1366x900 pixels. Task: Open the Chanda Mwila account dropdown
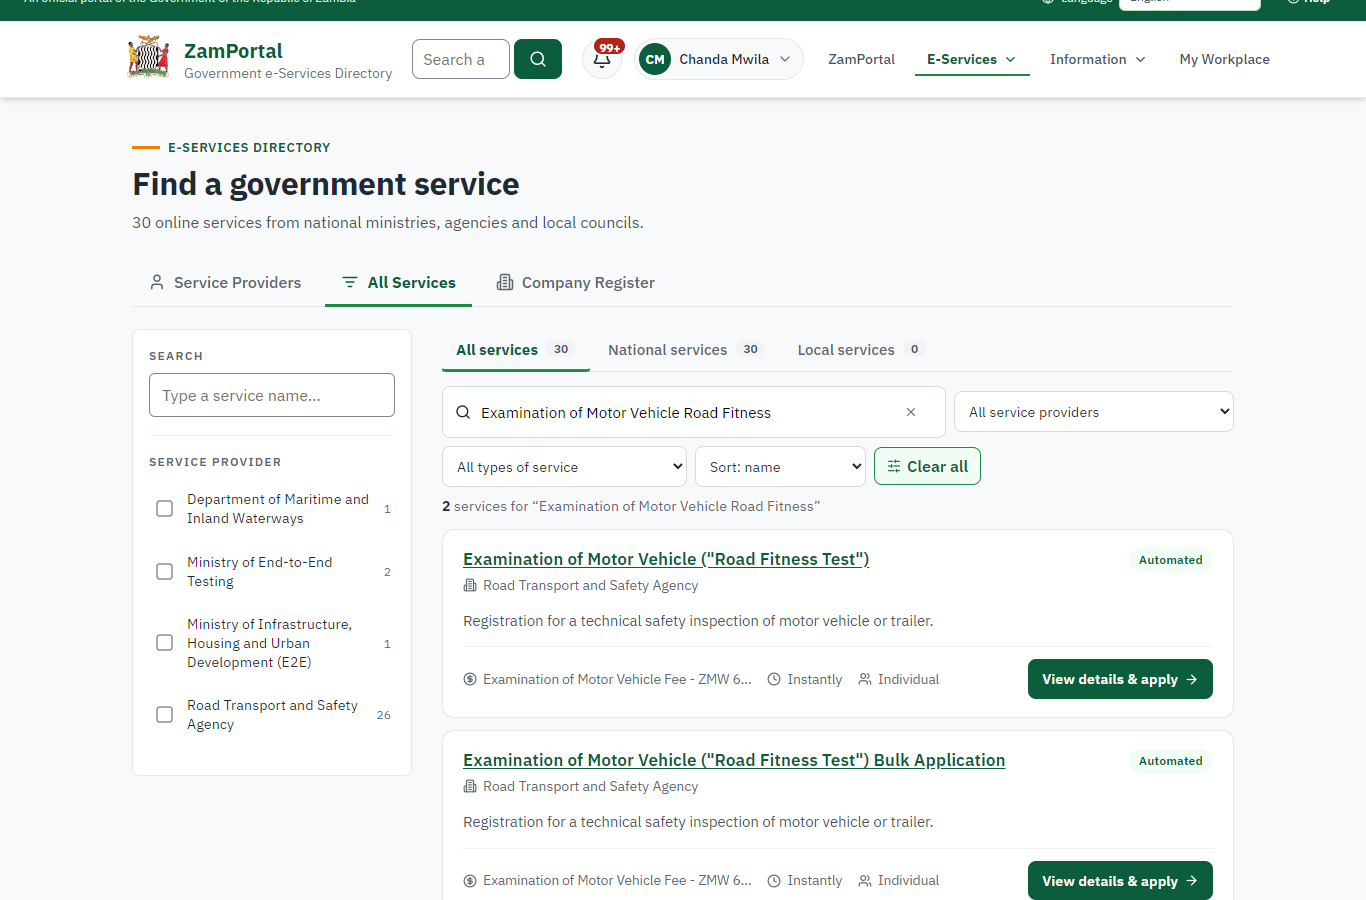pyautogui.click(x=719, y=59)
